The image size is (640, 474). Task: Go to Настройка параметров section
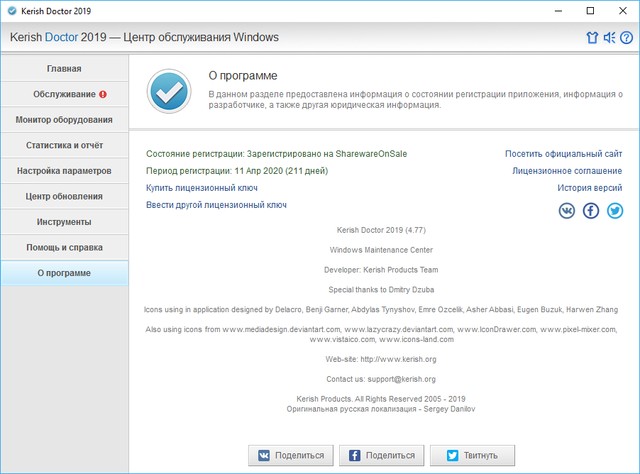pos(64,171)
